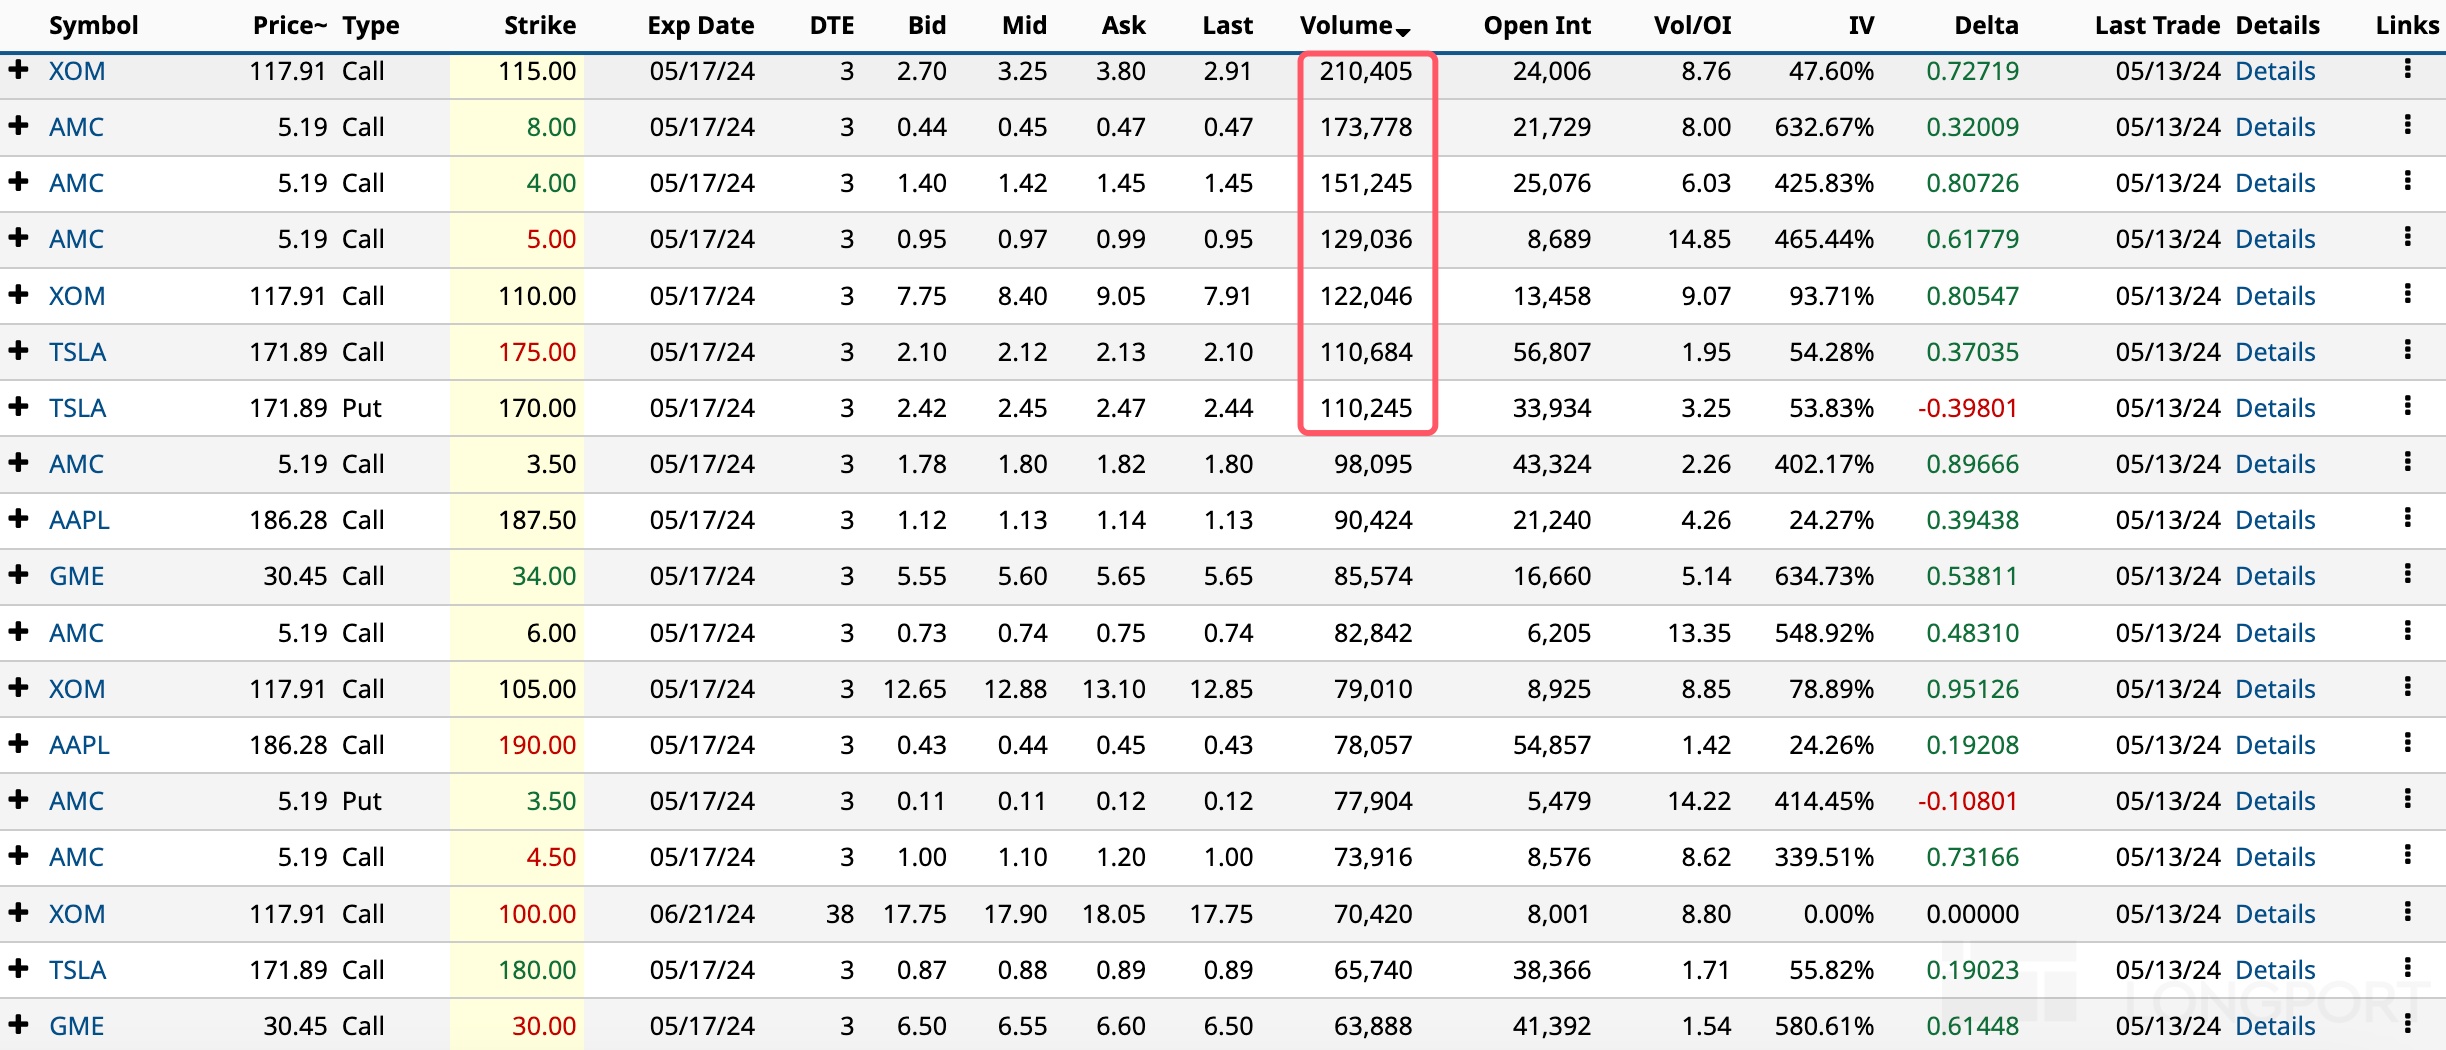Open links menu for AMC 6.00 call

point(2407,631)
